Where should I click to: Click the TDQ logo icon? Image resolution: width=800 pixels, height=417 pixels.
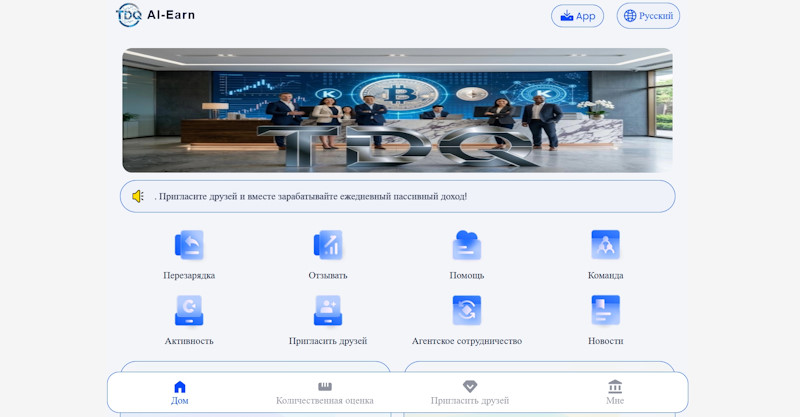tap(129, 15)
